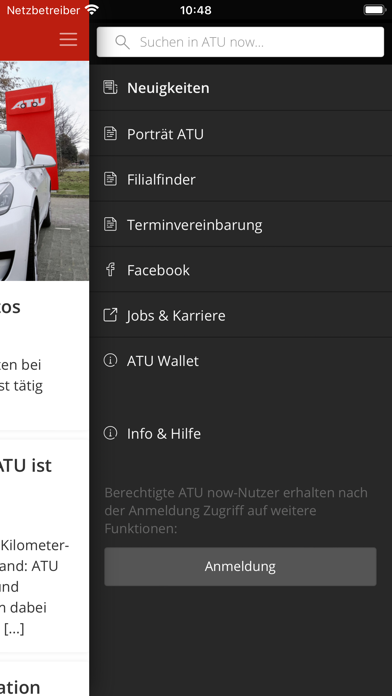Open the Facebook menu entry

click(241, 270)
